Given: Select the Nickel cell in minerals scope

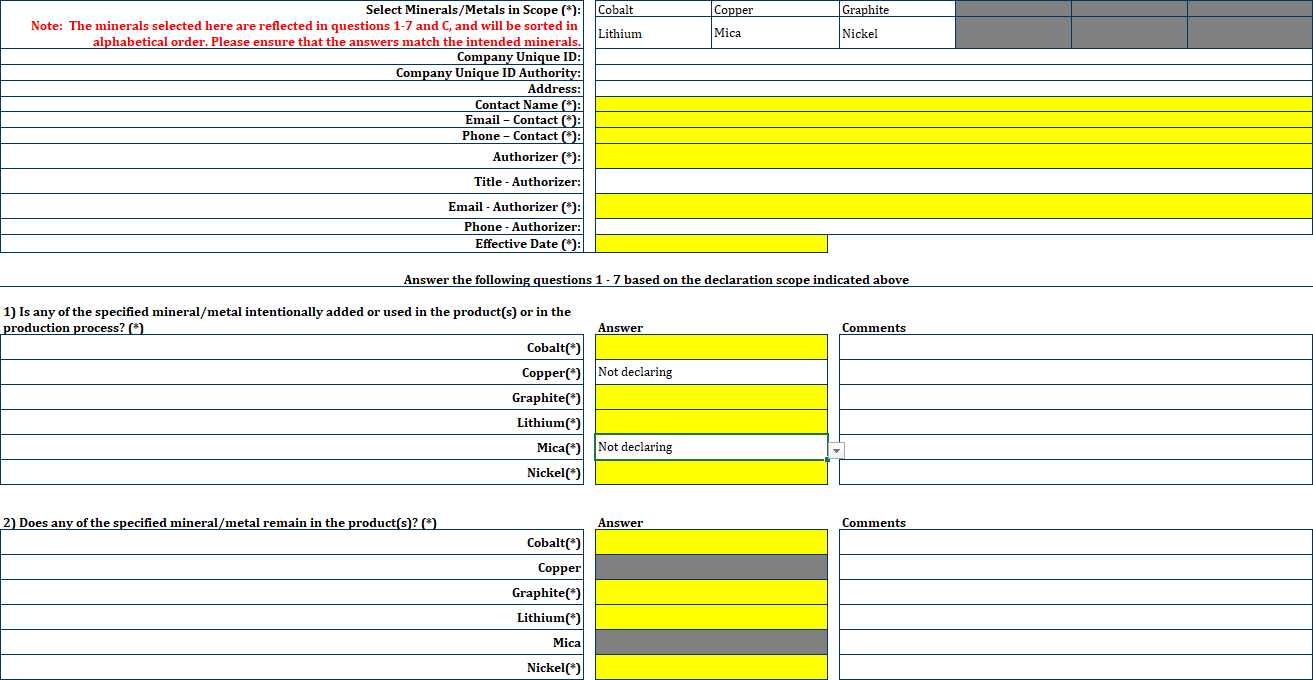Looking at the screenshot, I should (897, 33).
